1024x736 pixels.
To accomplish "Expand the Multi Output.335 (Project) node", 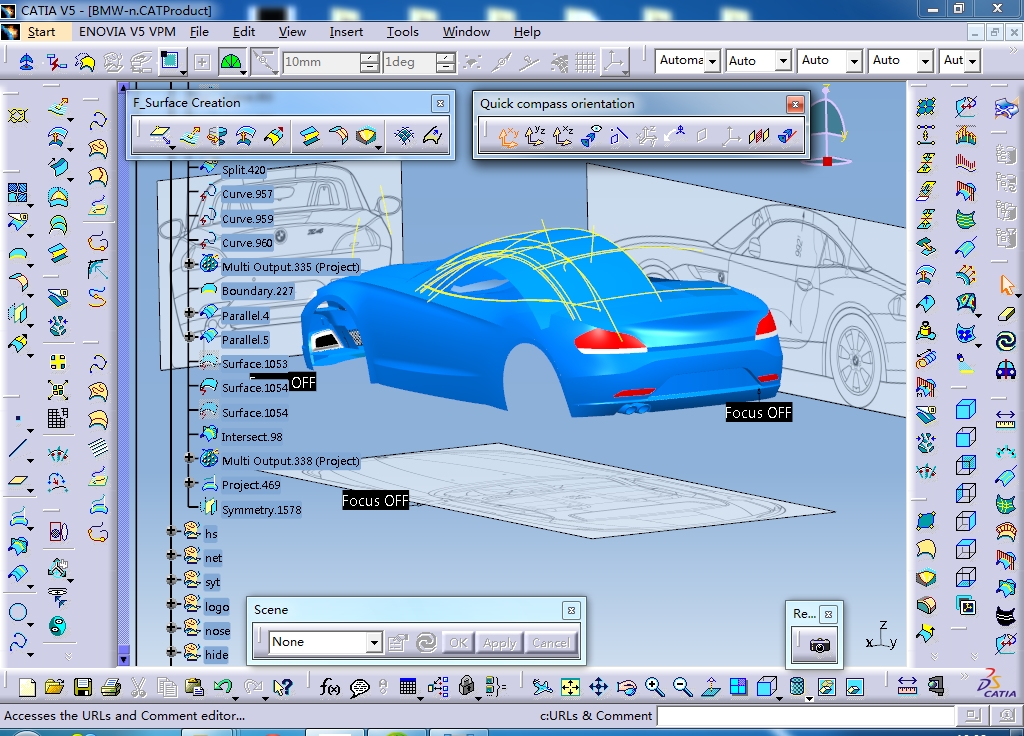I will (189, 264).
